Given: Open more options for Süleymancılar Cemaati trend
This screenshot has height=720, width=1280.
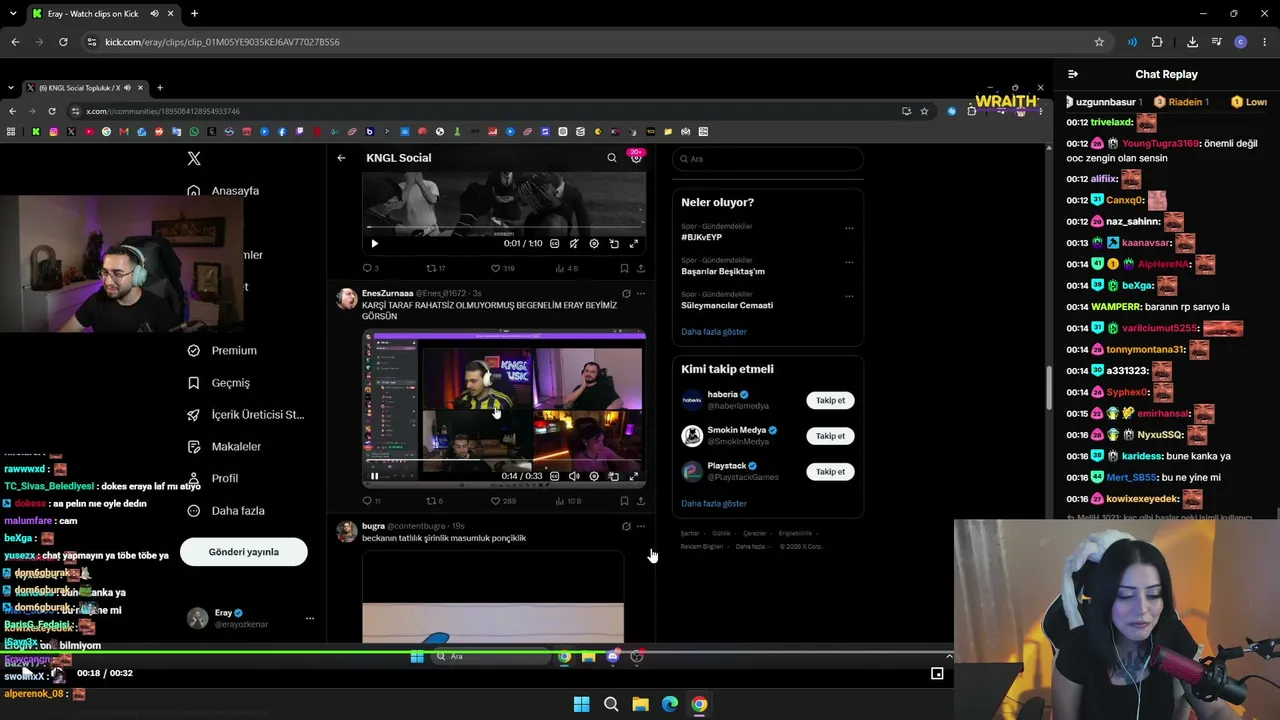Looking at the screenshot, I should point(849,296).
